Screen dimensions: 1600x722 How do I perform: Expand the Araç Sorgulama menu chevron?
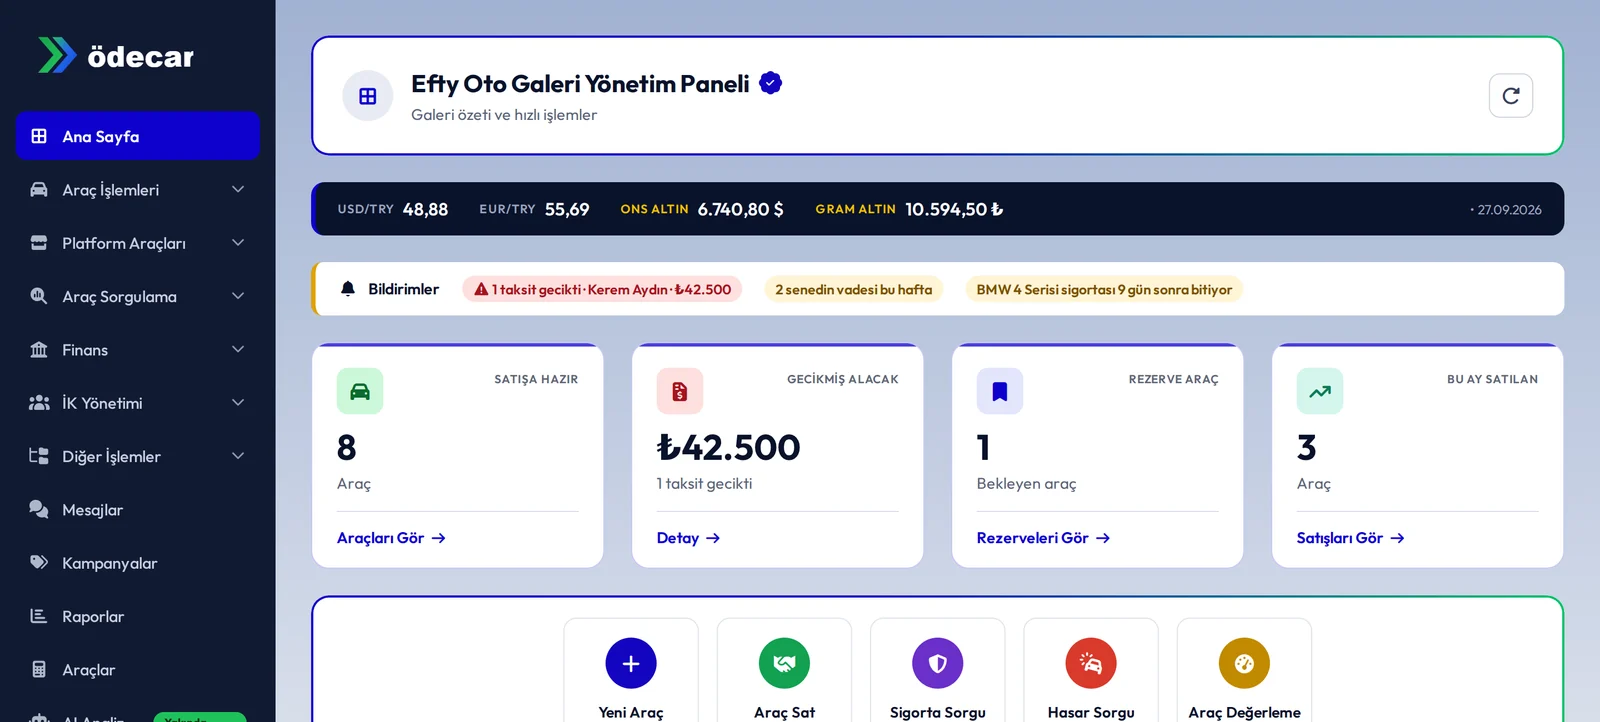(x=238, y=296)
